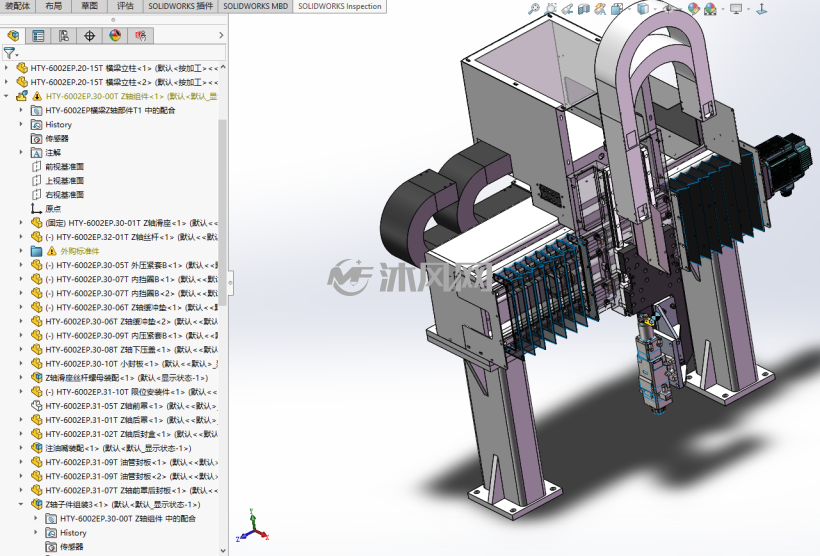Screen dimensions: 820x556
Task: Select HTY-6002EP.30-01T Z轴滑座<1>
Action: click(124, 223)
